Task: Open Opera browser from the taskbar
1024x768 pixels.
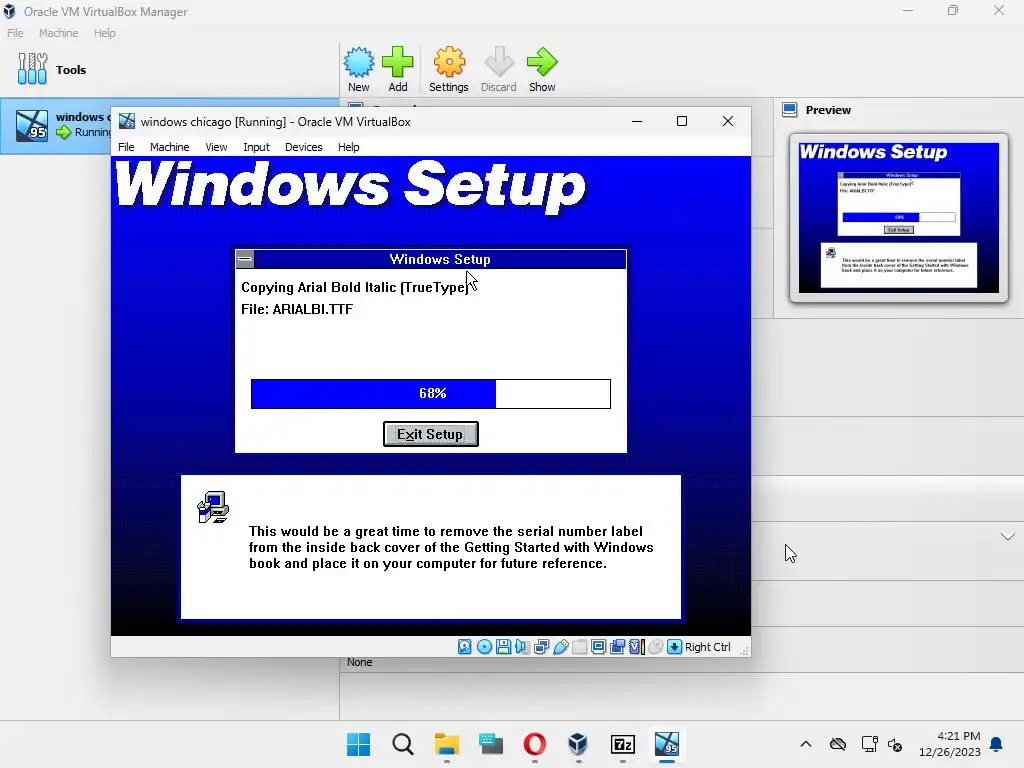Action: (x=534, y=744)
